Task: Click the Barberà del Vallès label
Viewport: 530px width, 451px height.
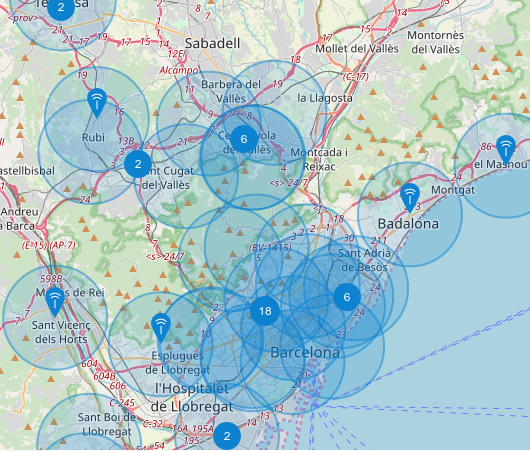Action: pyautogui.click(x=231, y=91)
